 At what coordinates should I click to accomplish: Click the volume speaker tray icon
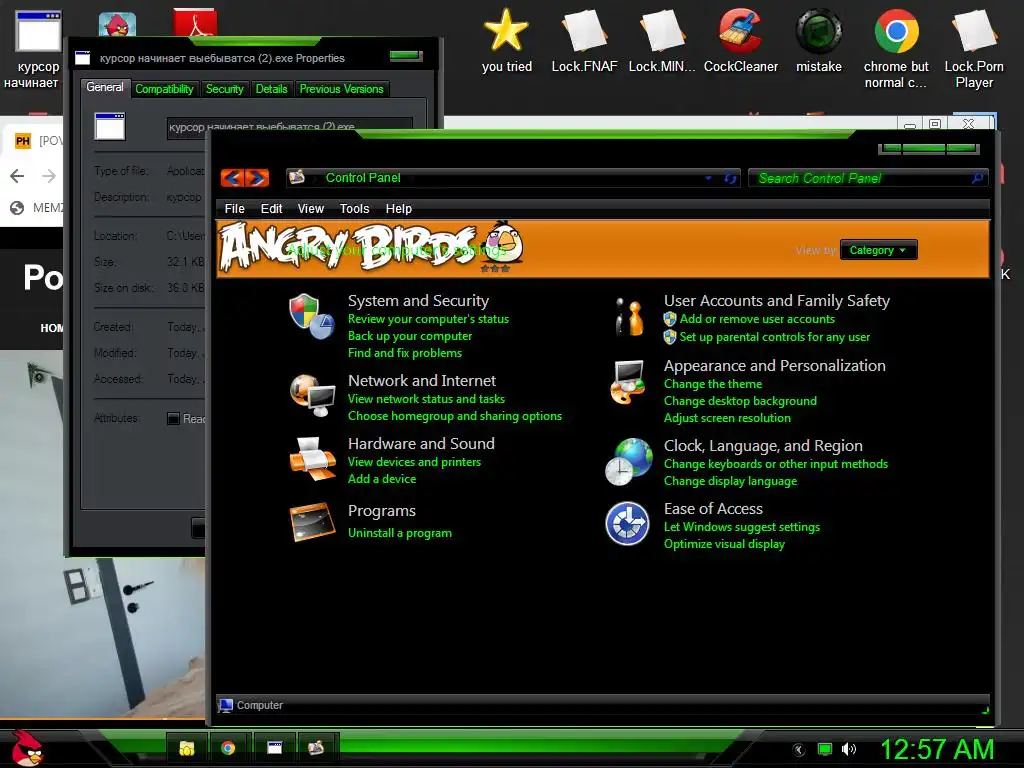(849, 749)
